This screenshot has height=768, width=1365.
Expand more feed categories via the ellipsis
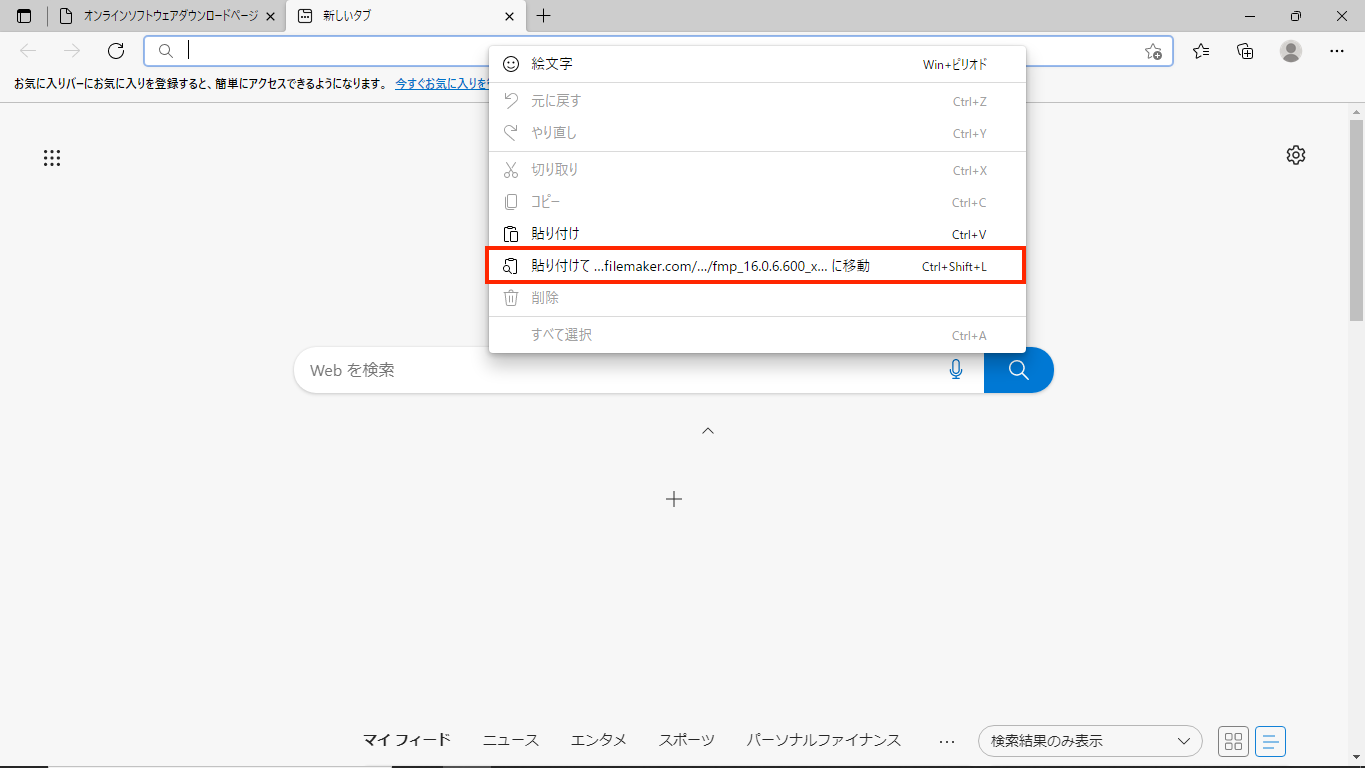[946, 740]
